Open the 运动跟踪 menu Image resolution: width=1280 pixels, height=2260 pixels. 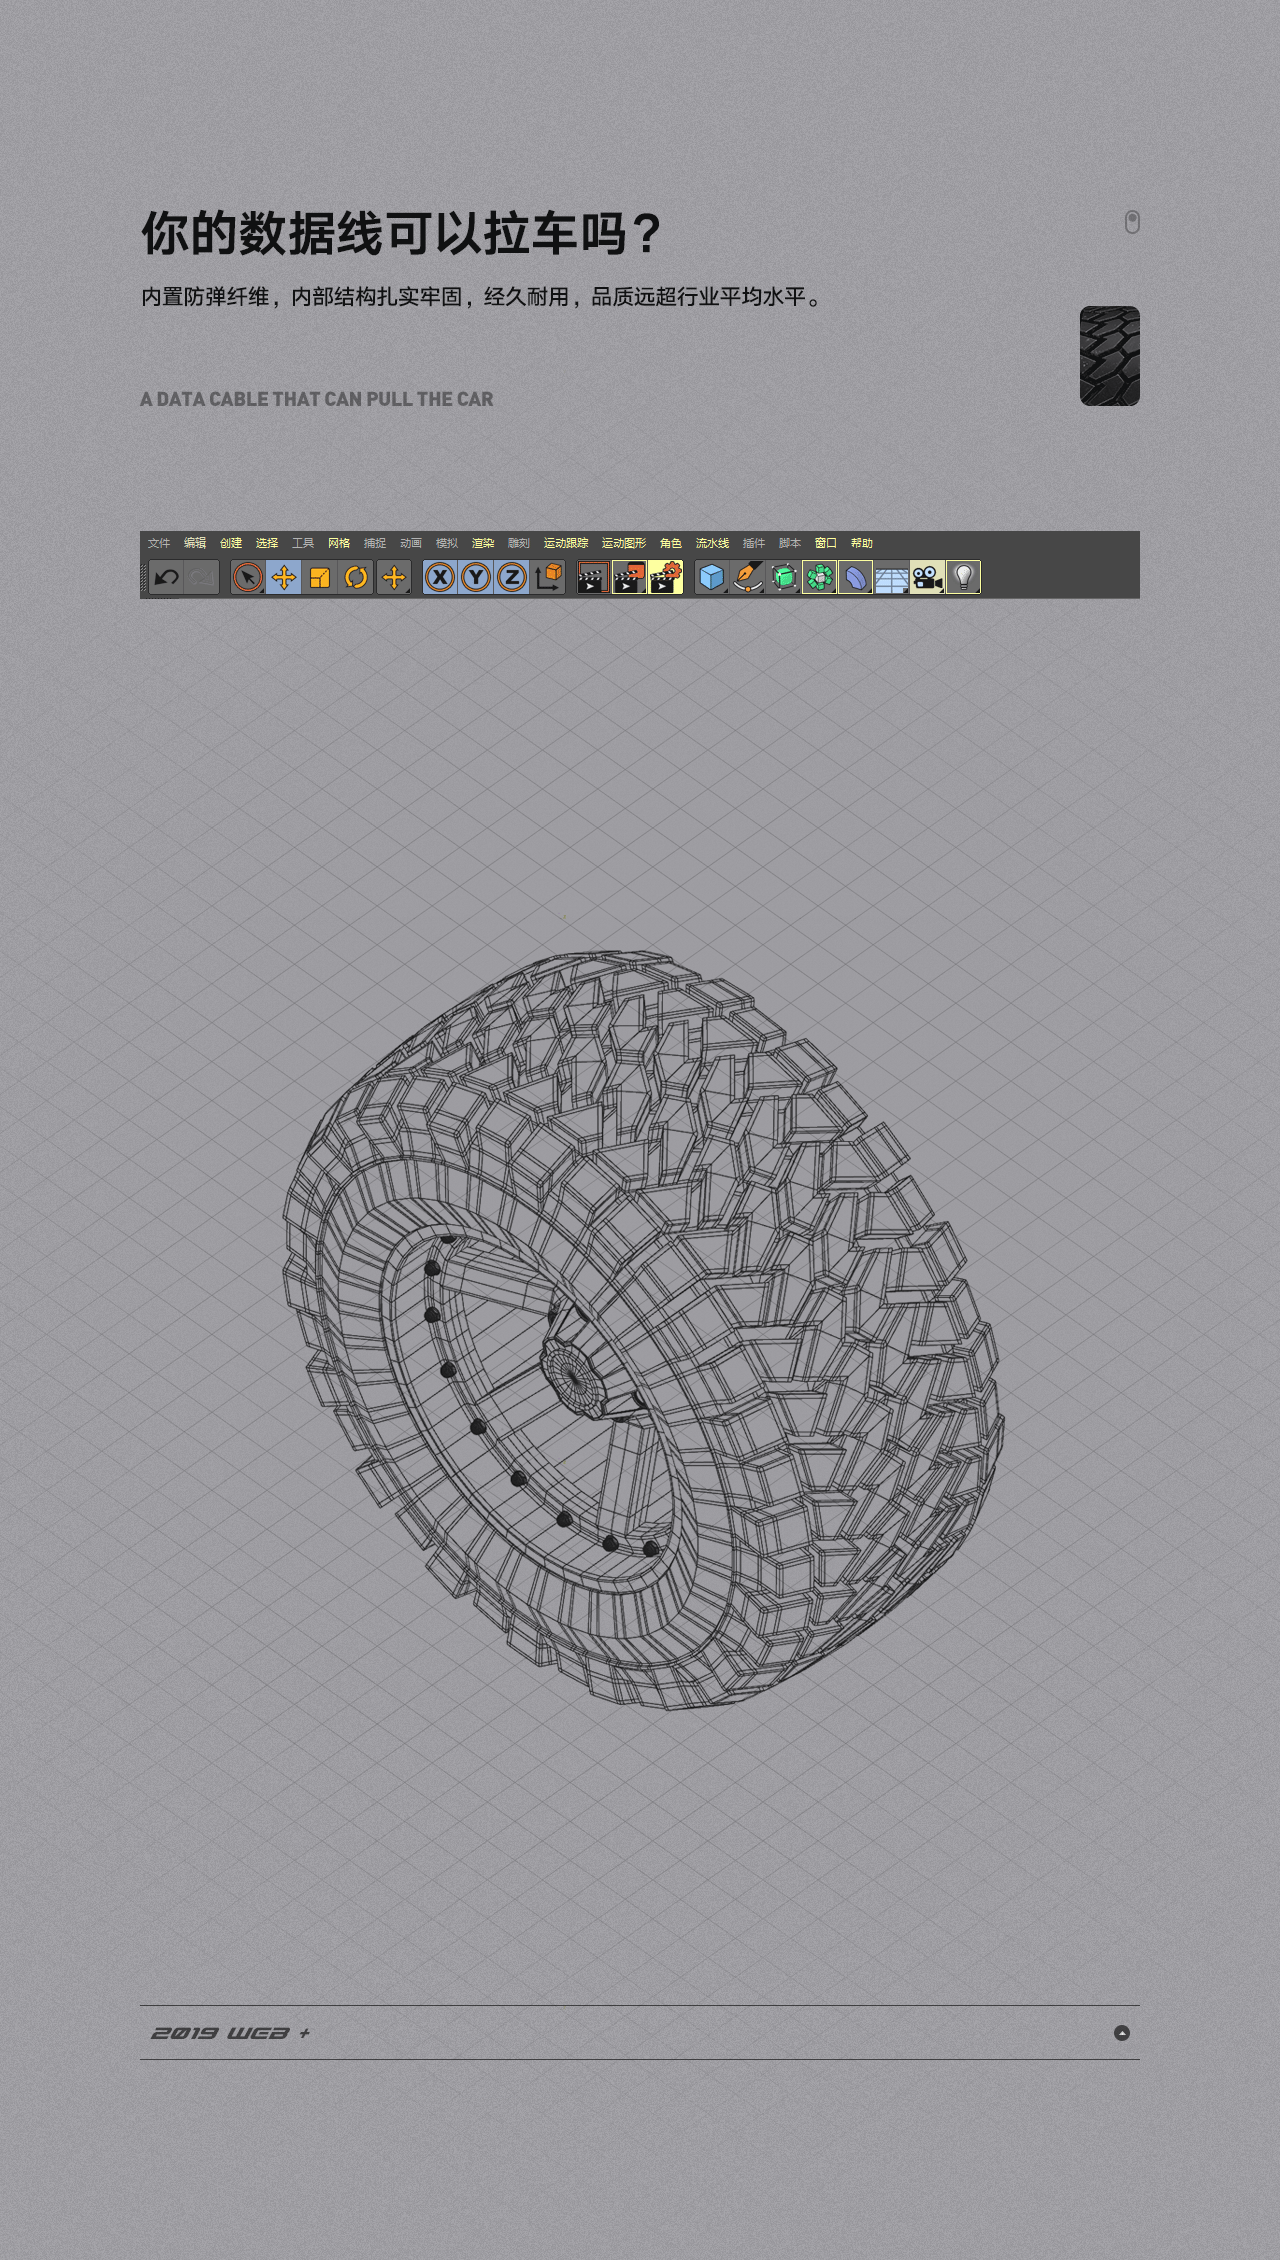point(566,543)
